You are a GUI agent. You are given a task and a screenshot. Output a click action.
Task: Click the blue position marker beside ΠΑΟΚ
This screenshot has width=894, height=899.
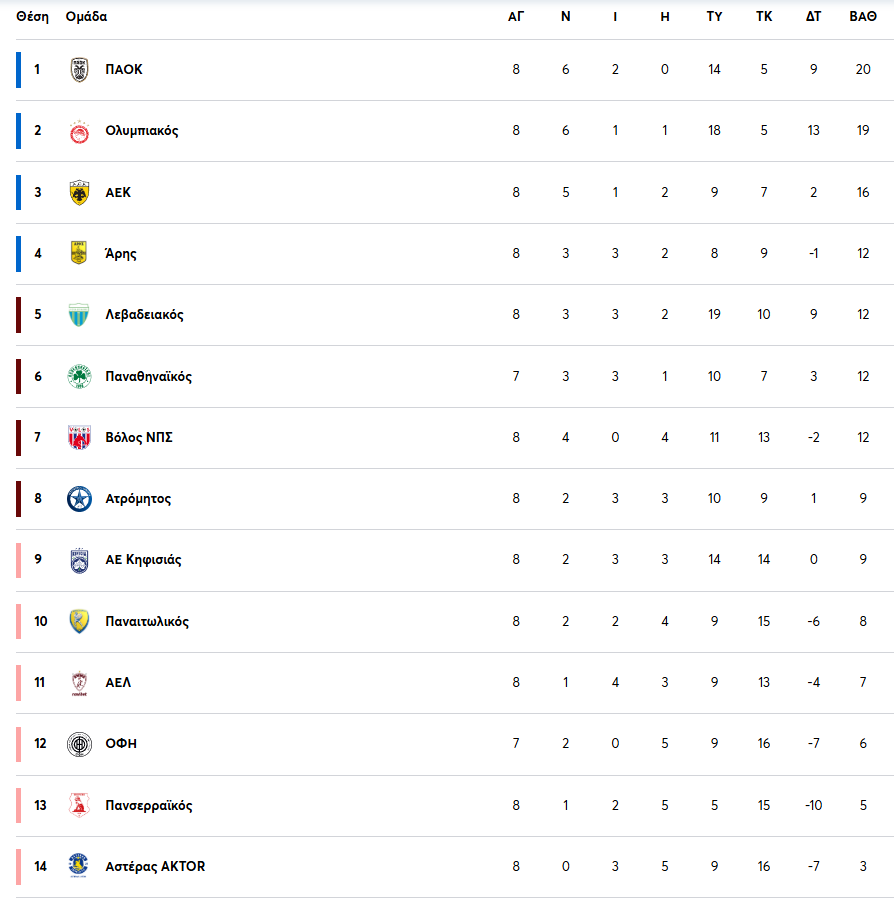pos(18,70)
